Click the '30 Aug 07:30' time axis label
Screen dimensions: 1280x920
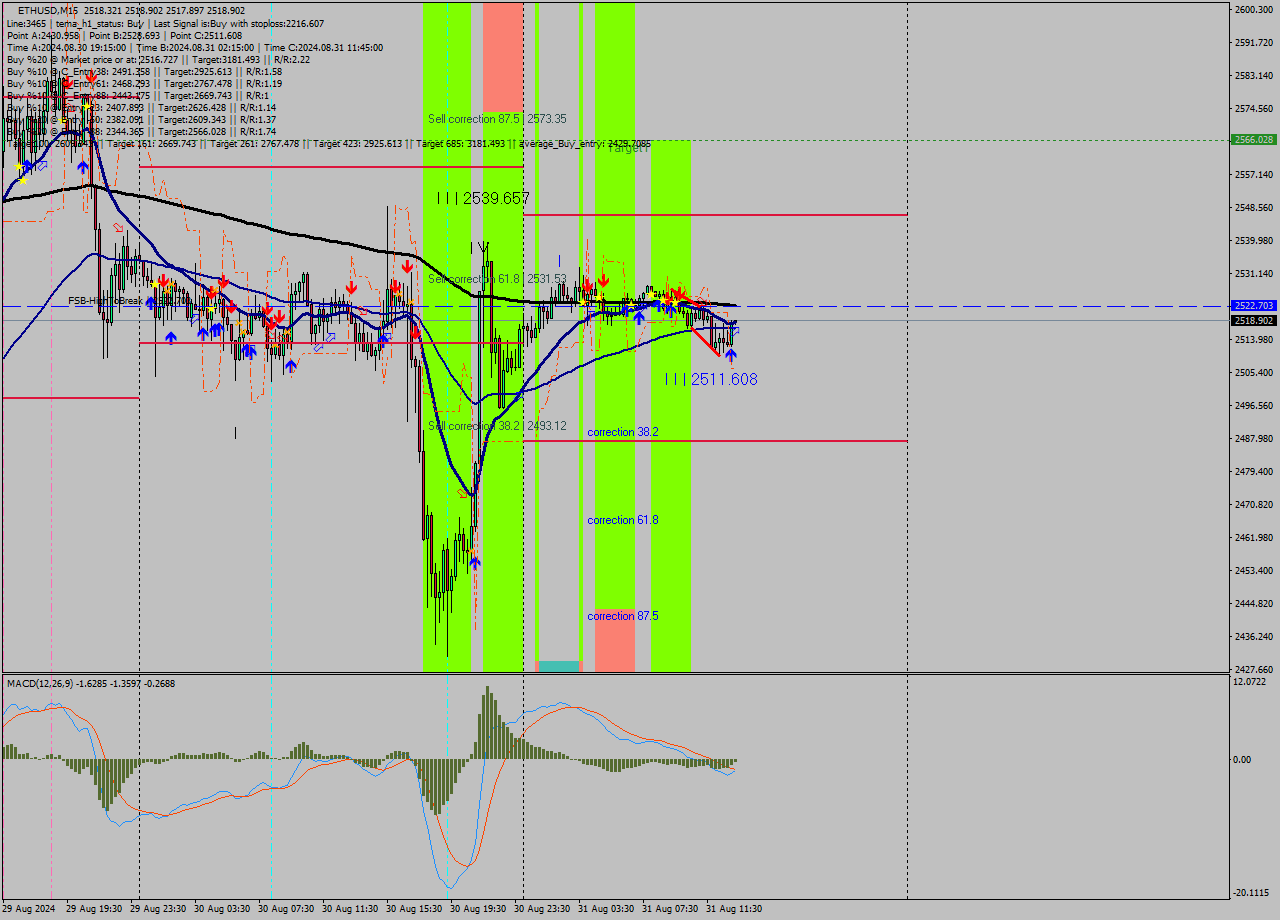(286, 909)
